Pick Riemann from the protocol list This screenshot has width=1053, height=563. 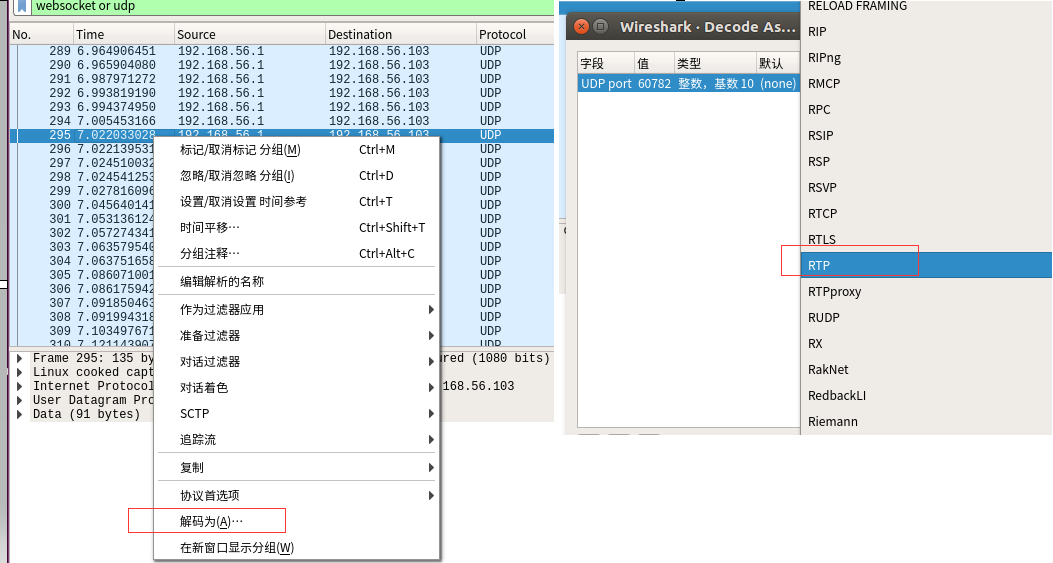[x=926, y=422]
